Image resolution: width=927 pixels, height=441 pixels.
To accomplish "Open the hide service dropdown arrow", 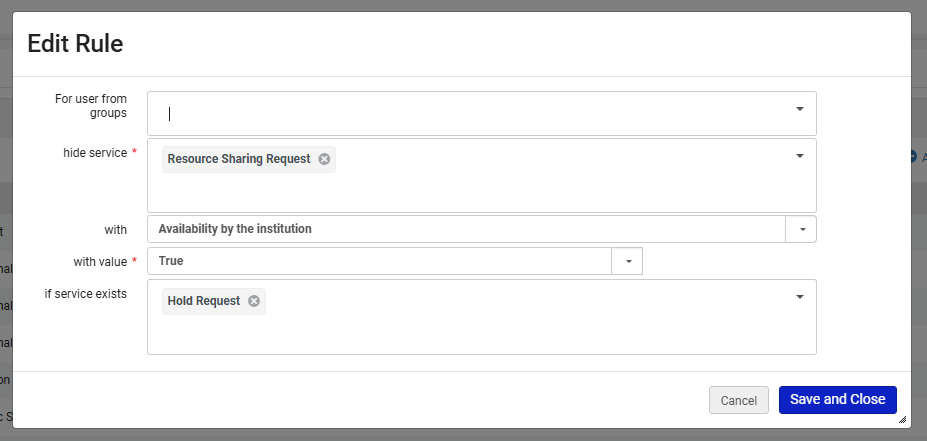I will [x=800, y=156].
